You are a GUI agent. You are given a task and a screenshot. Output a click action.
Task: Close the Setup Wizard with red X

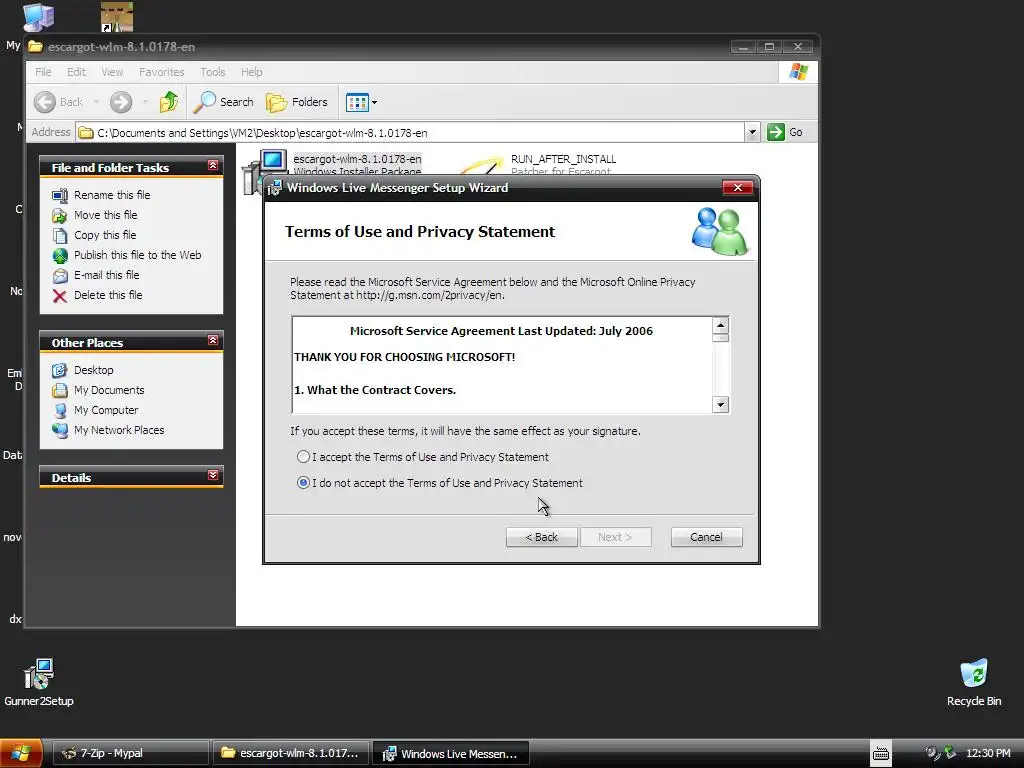737,187
